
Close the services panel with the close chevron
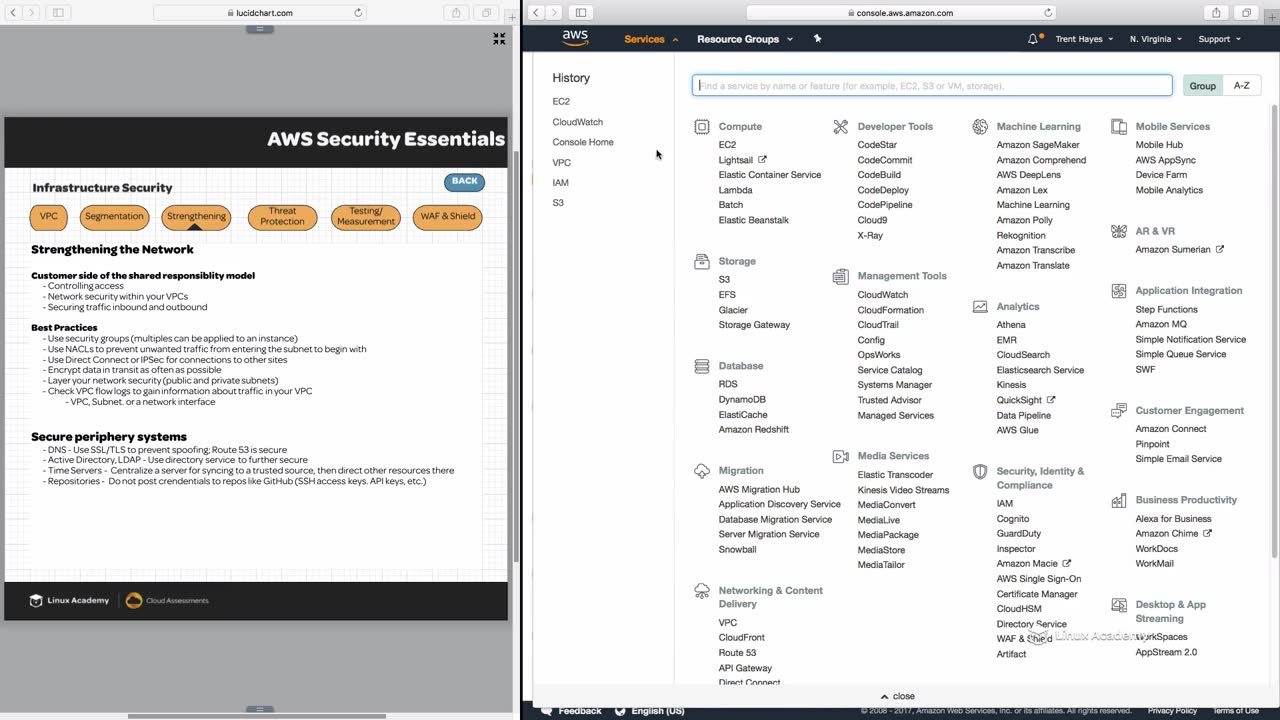pos(897,696)
